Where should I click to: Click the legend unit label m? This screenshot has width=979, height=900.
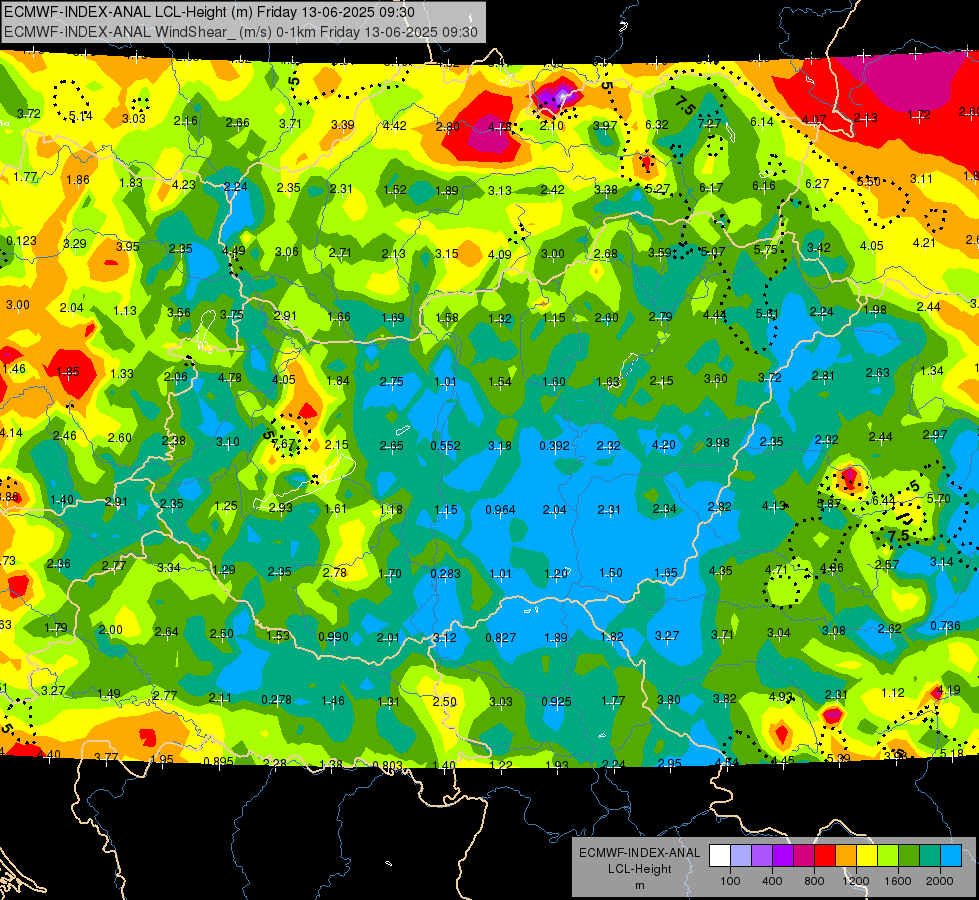(639, 885)
